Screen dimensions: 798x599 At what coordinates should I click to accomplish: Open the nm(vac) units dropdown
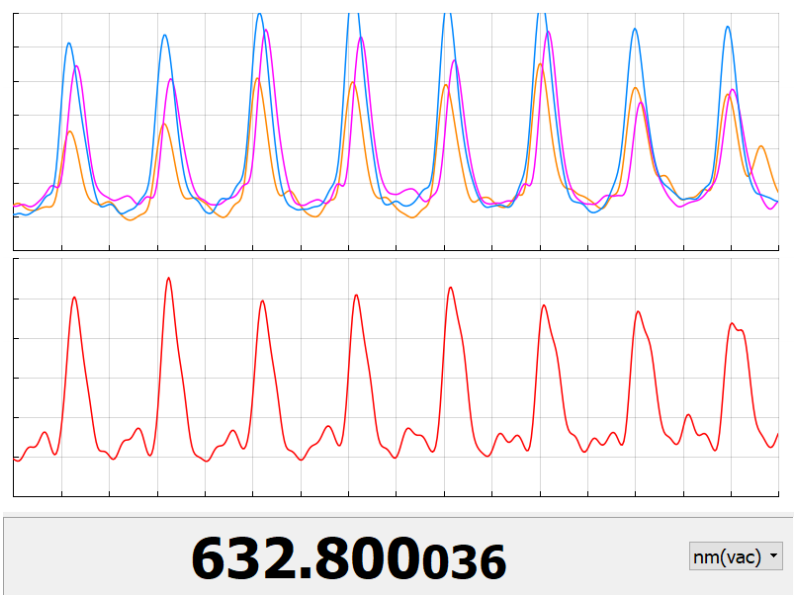pyautogui.click(x=735, y=557)
